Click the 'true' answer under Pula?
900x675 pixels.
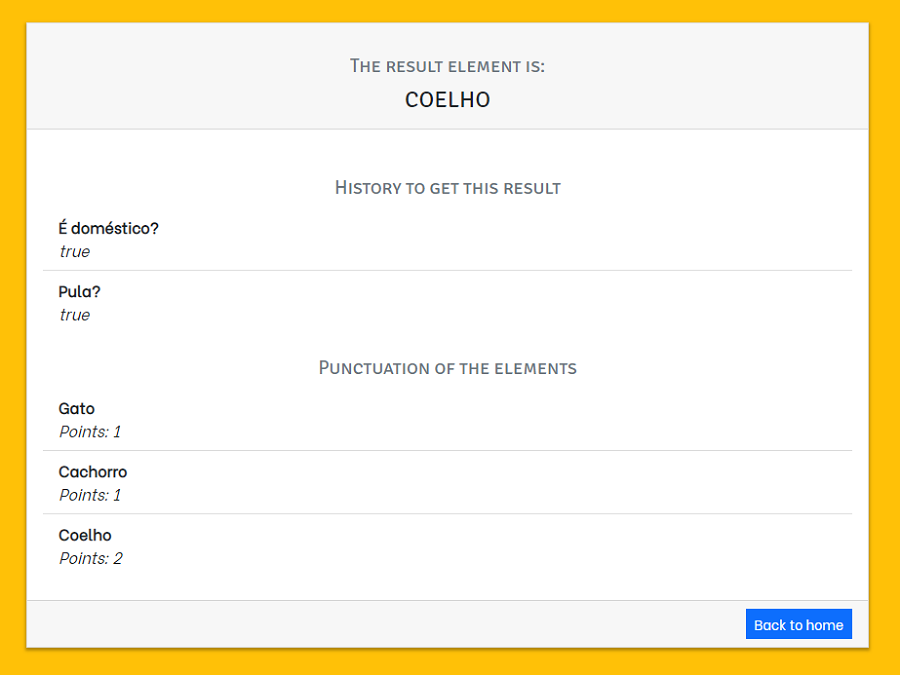click(74, 315)
